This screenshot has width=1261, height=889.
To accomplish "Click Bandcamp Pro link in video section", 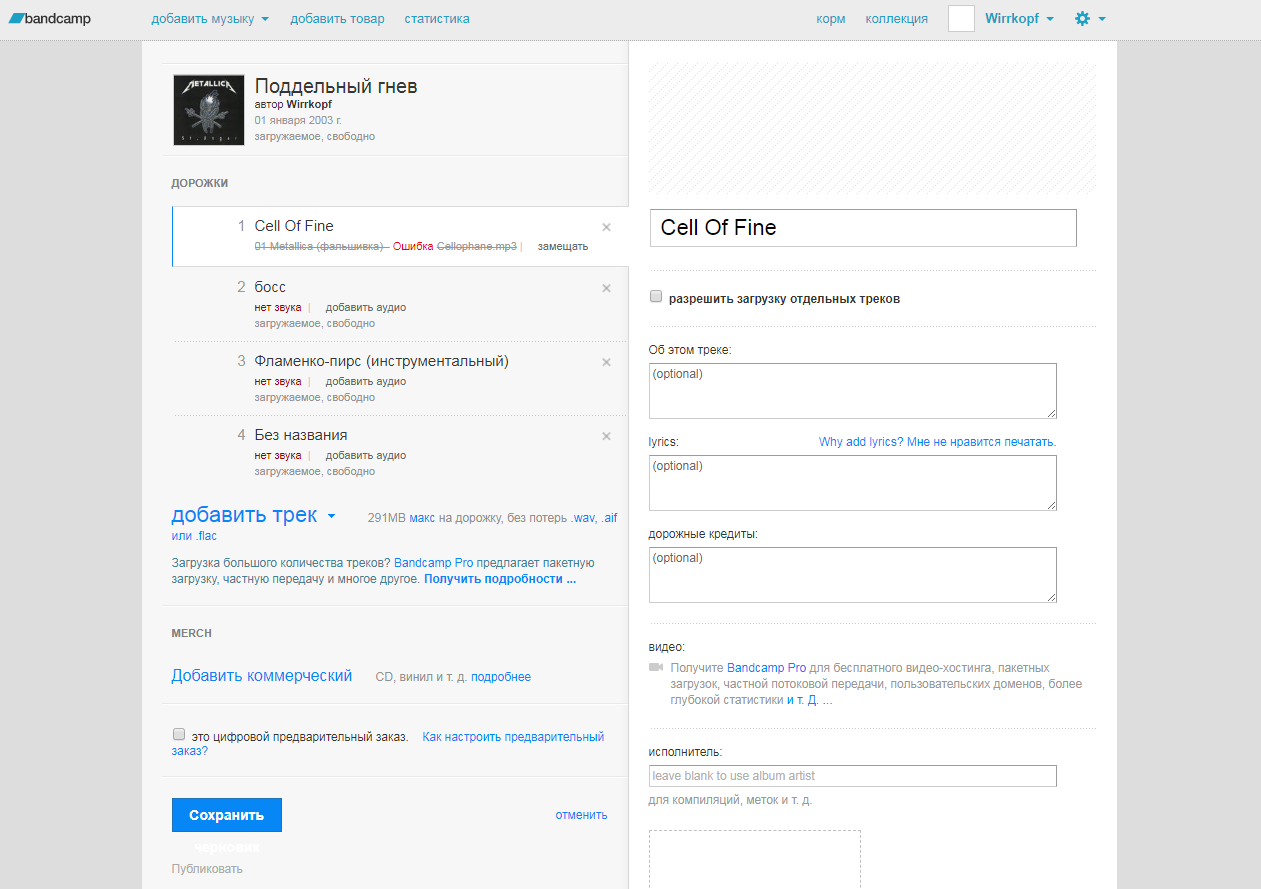I will pos(766,667).
